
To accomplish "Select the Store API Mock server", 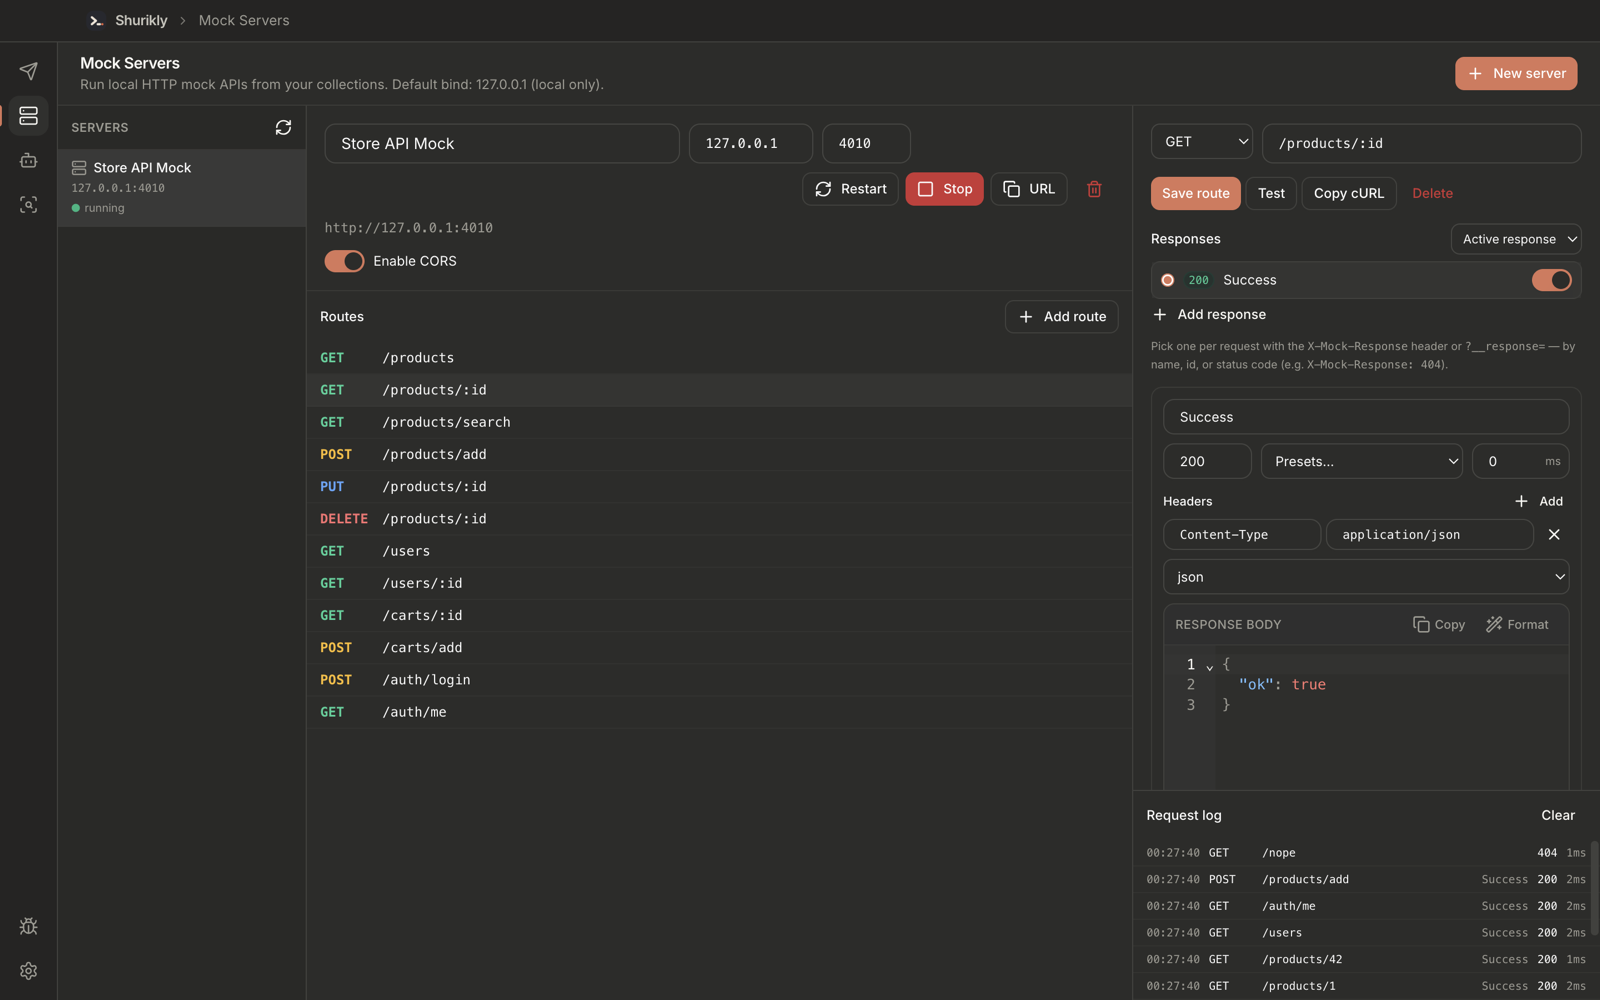I will pos(182,188).
